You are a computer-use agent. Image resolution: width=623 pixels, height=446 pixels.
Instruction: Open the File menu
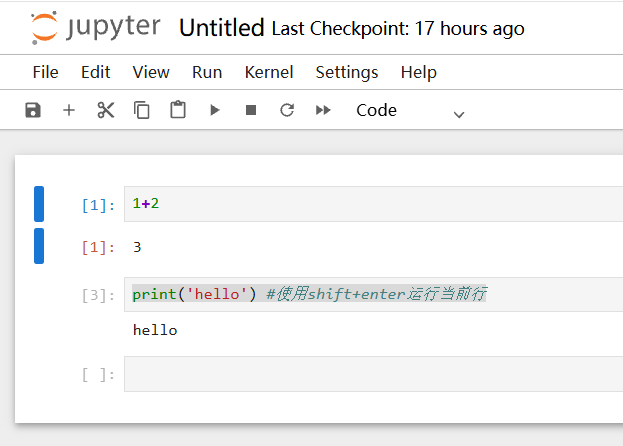pos(46,72)
